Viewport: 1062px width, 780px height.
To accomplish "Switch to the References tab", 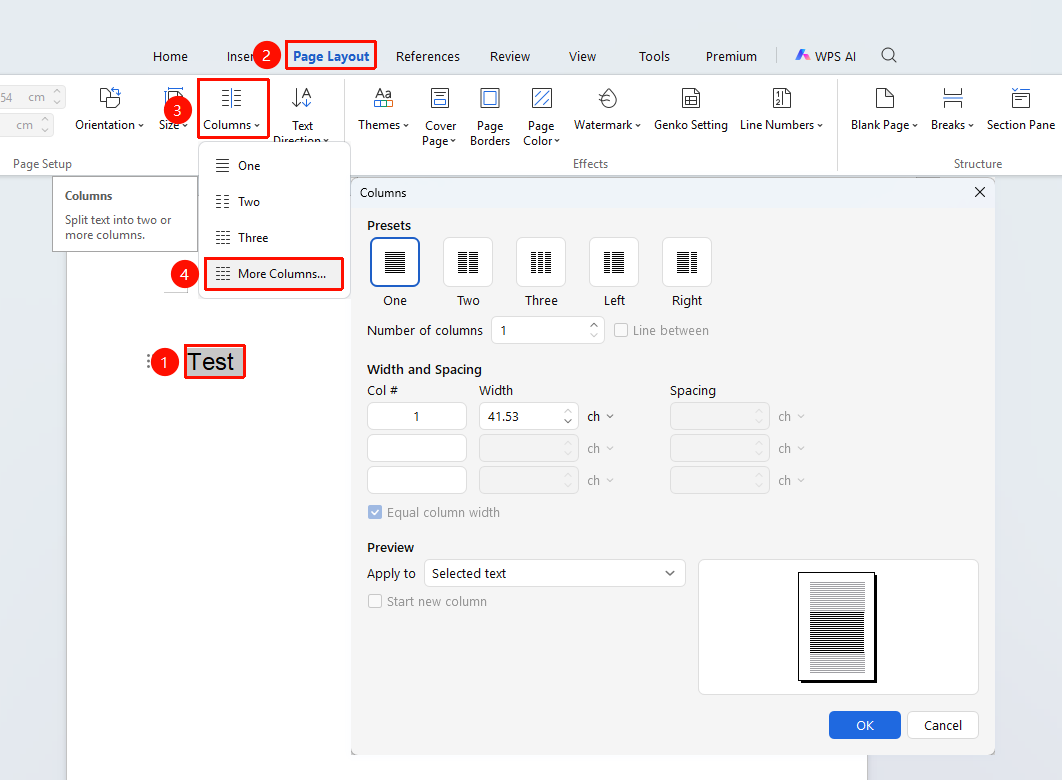I will pos(428,56).
